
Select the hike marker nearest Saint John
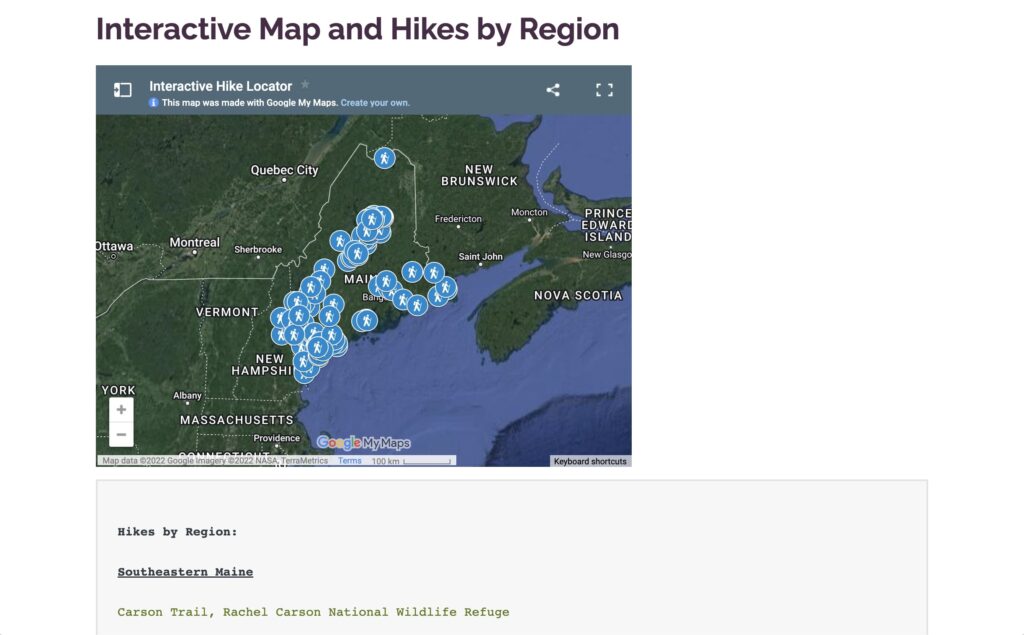pyautogui.click(x=433, y=272)
